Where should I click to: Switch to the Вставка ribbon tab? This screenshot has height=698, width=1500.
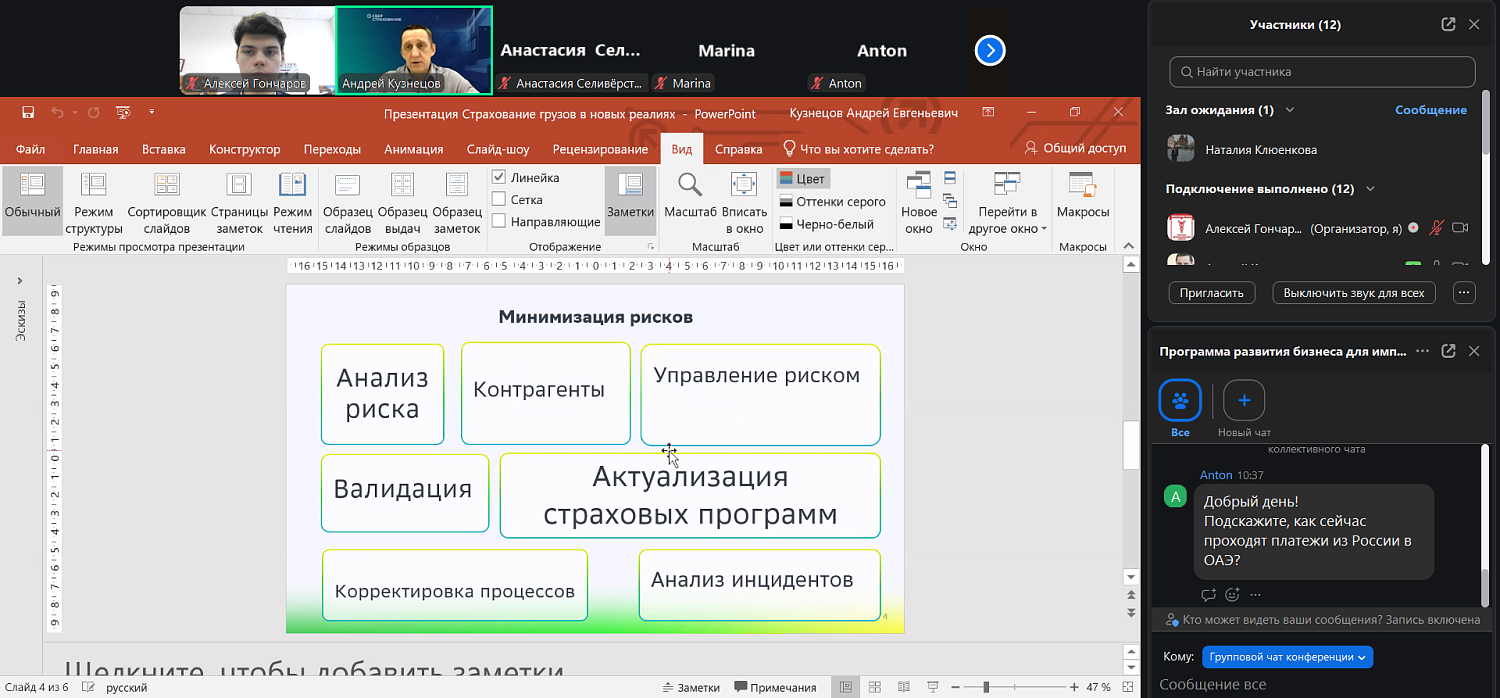pyautogui.click(x=162, y=148)
